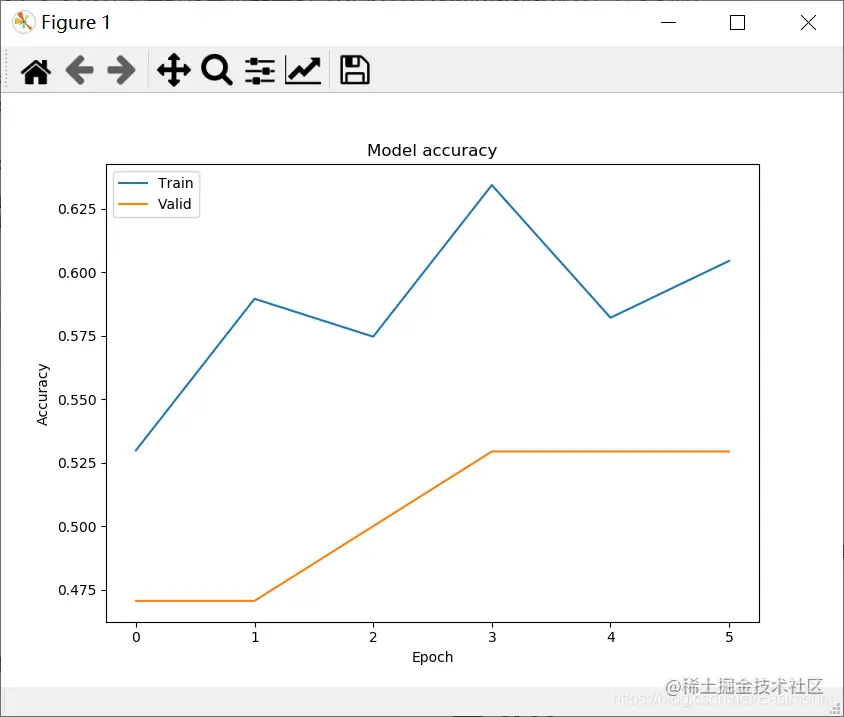Click the blue Train line peak at epoch 3
Viewport: 844px width, 717px height.
pyautogui.click(x=492, y=185)
